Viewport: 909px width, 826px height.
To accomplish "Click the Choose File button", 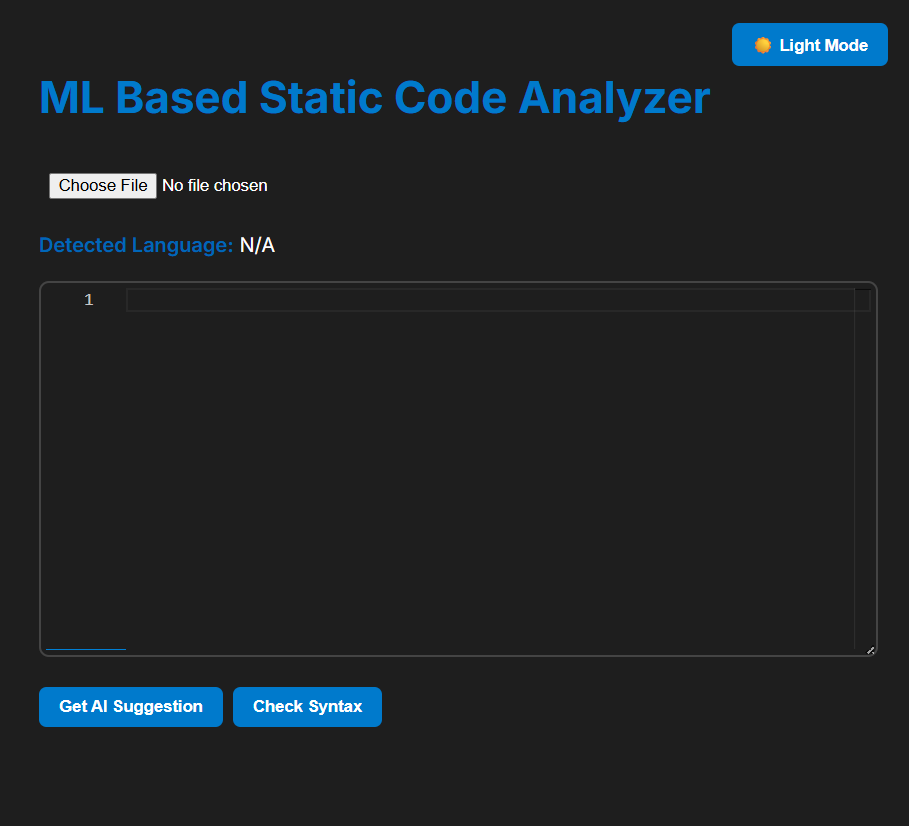I will pyautogui.click(x=103, y=186).
